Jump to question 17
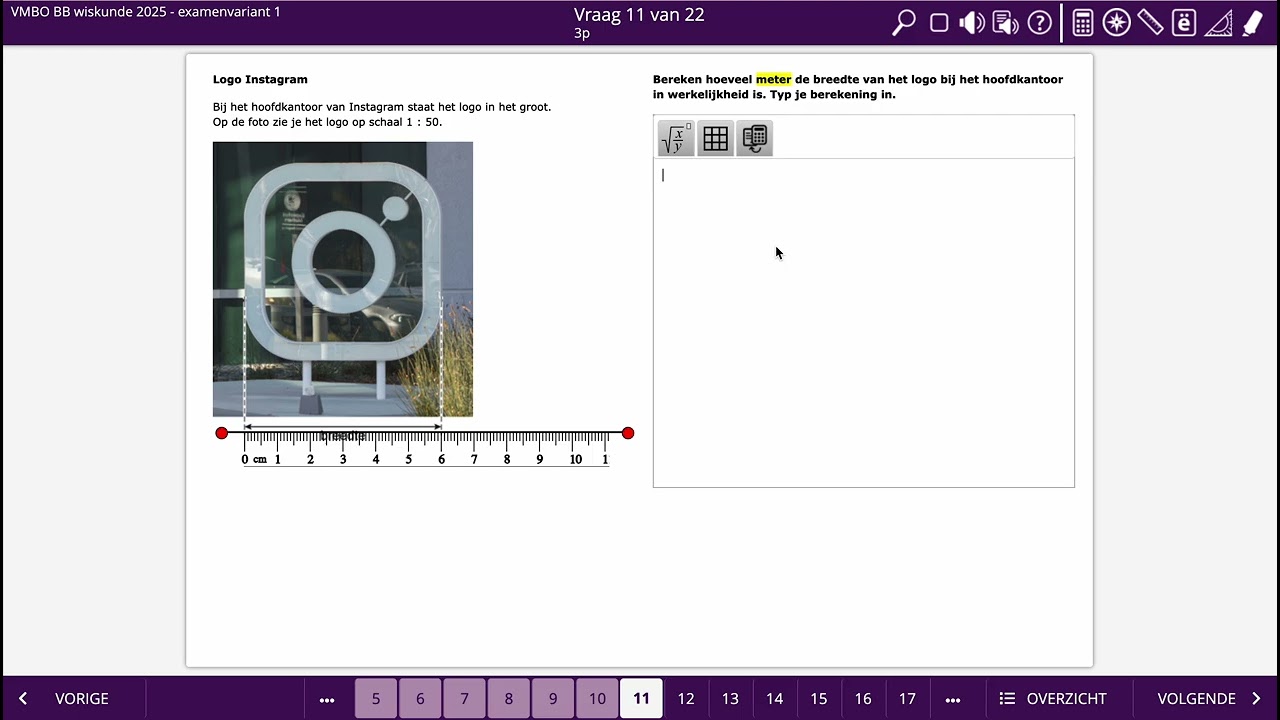The image size is (1280, 720). tap(907, 699)
